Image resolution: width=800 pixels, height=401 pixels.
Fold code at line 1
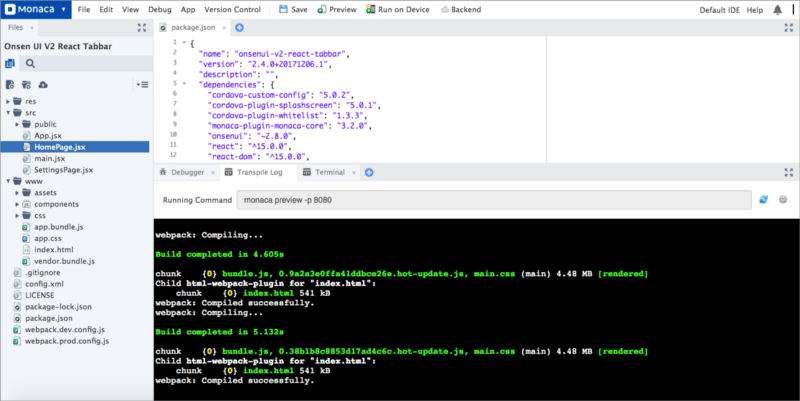pyautogui.click(x=184, y=42)
